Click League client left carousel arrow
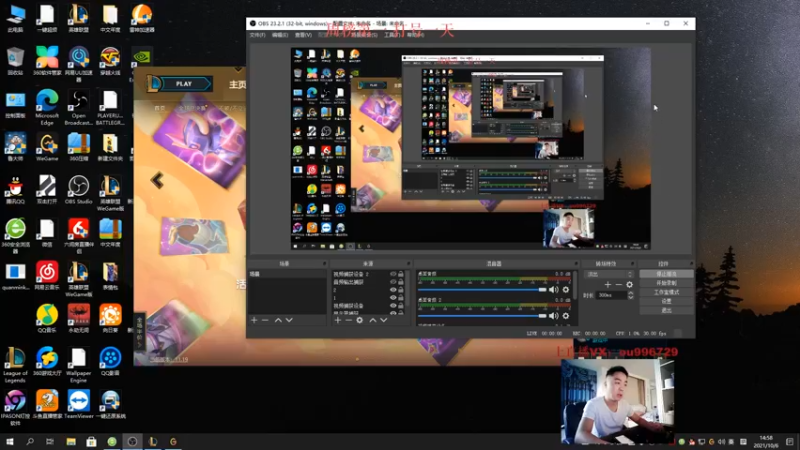Image resolution: width=800 pixels, height=450 pixels. click(157, 180)
